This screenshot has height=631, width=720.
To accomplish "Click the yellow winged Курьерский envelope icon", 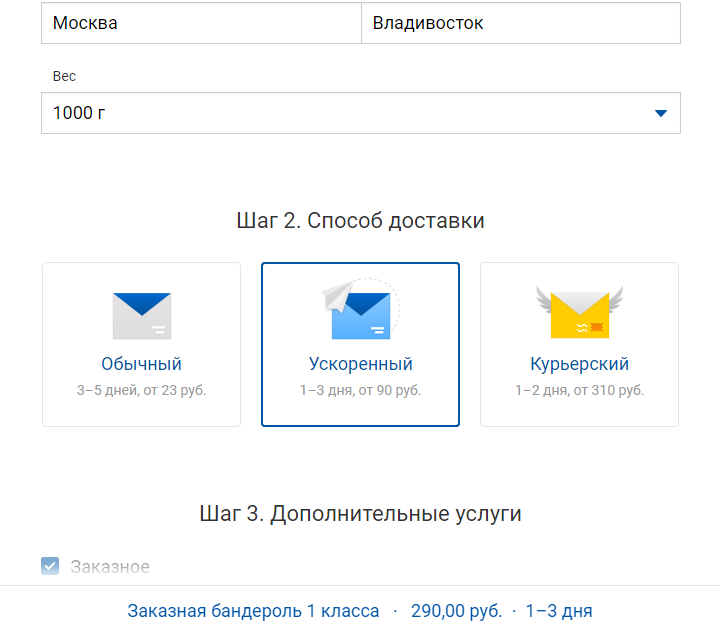I will tap(579, 312).
